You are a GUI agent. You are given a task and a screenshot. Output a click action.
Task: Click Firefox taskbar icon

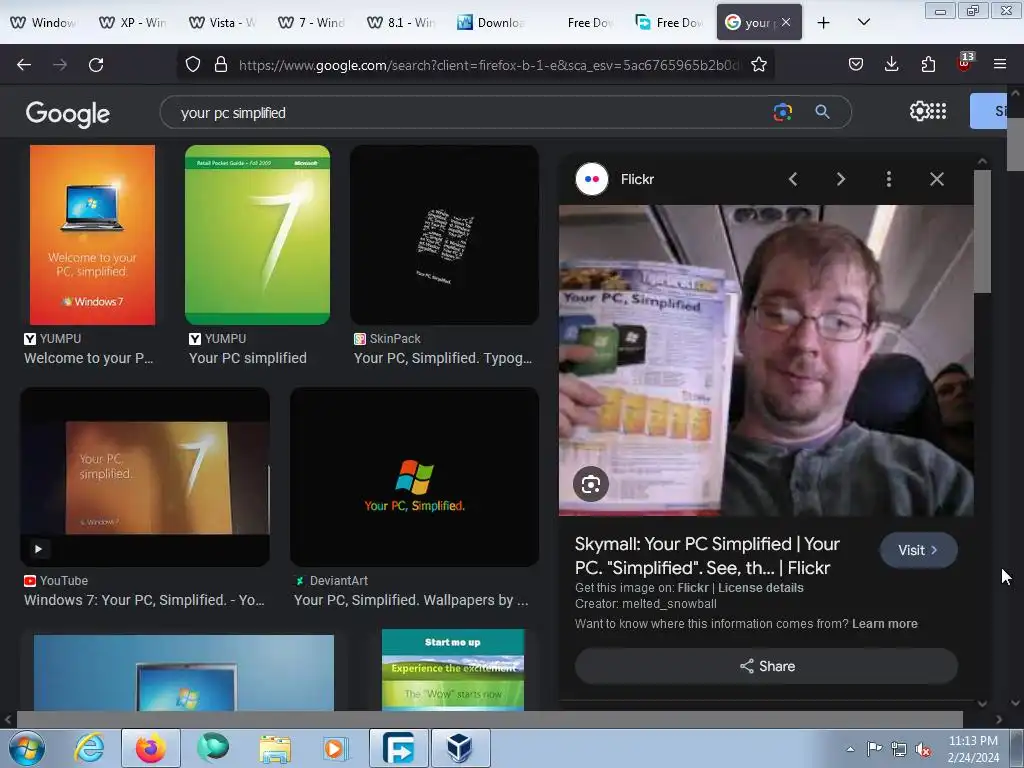click(x=150, y=748)
